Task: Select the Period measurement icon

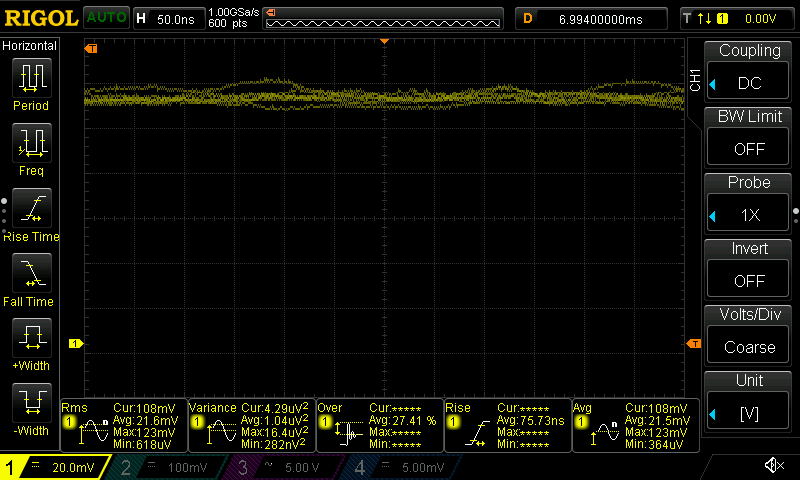Action: click(32, 78)
